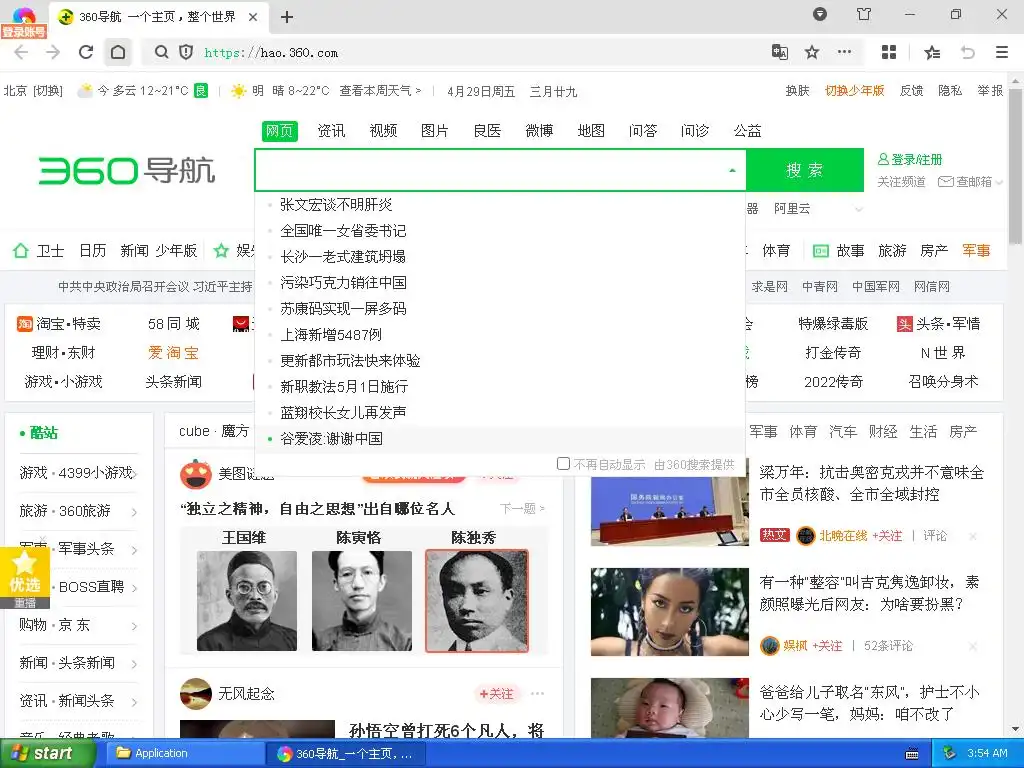Click the browser back arrow
Viewport: 1024px width, 768px height.
click(22, 52)
